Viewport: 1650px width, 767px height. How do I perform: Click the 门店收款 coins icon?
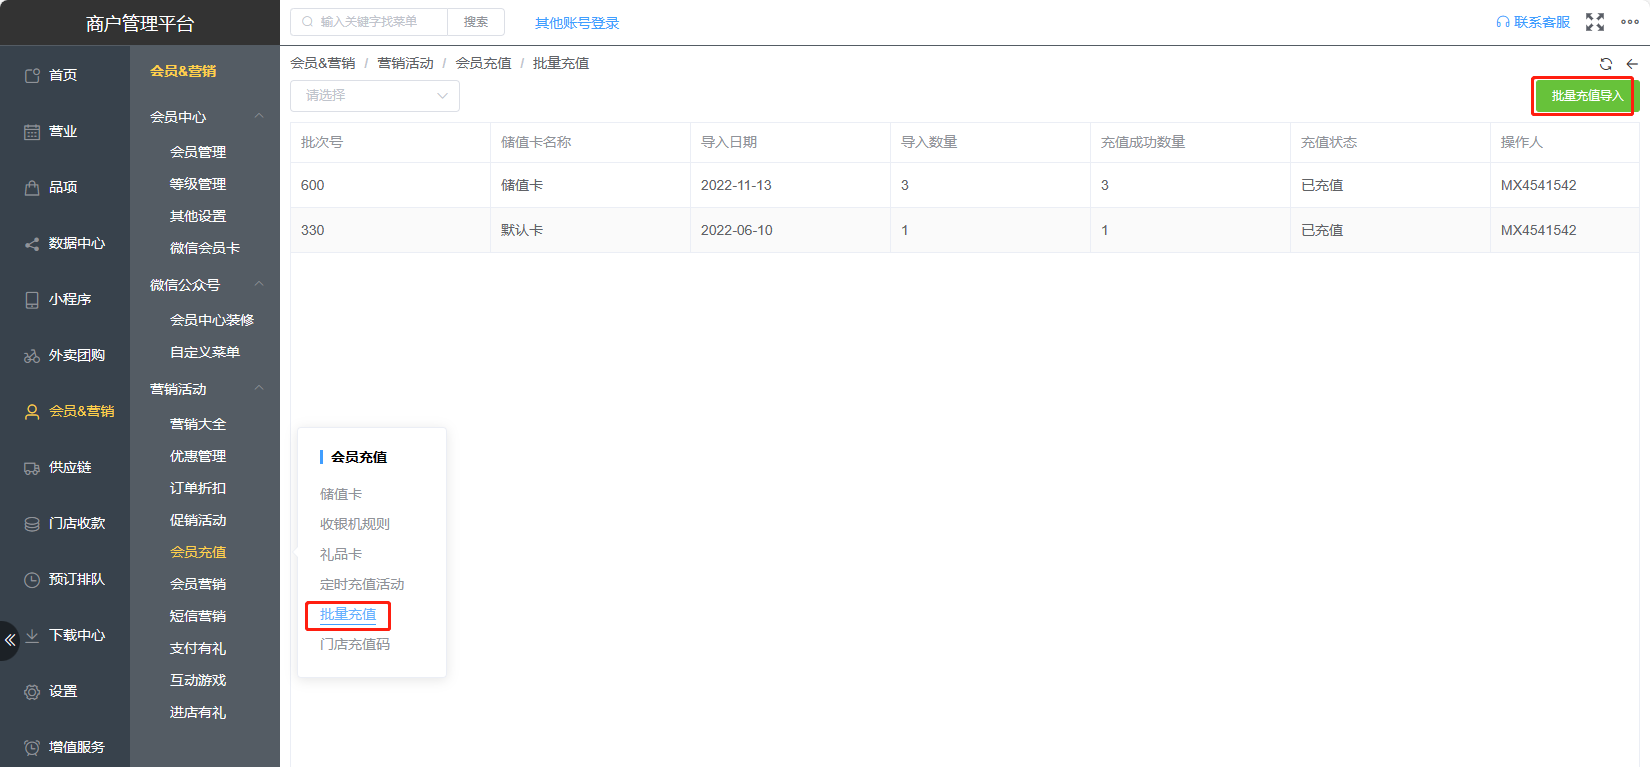pos(32,523)
